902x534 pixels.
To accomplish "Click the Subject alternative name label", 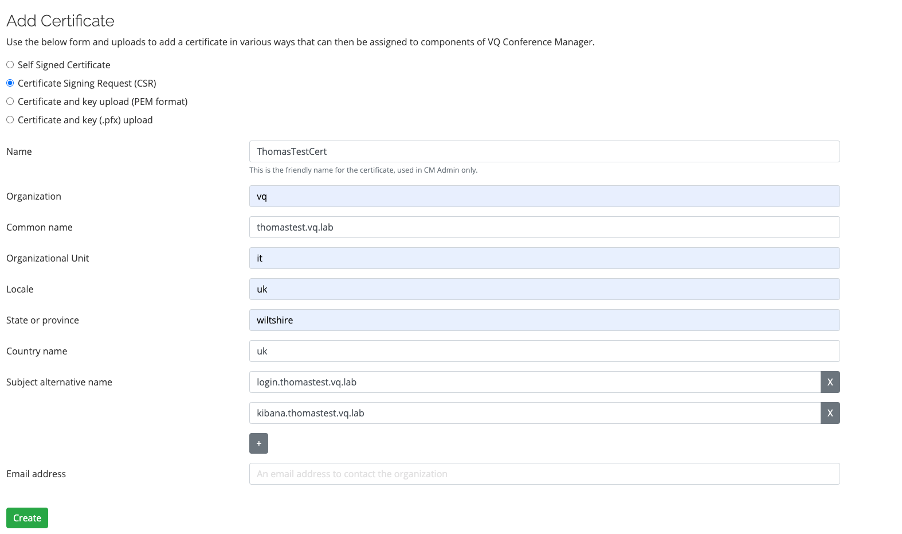I will [x=59, y=382].
